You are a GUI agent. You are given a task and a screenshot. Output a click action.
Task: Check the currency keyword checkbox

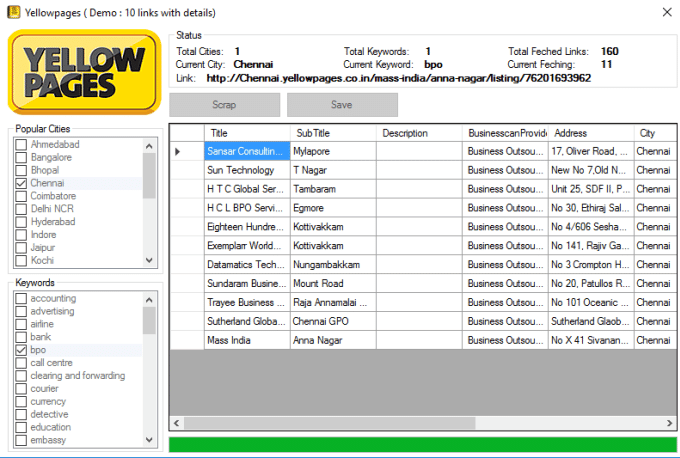pyautogui.click(x=21, y=402)
